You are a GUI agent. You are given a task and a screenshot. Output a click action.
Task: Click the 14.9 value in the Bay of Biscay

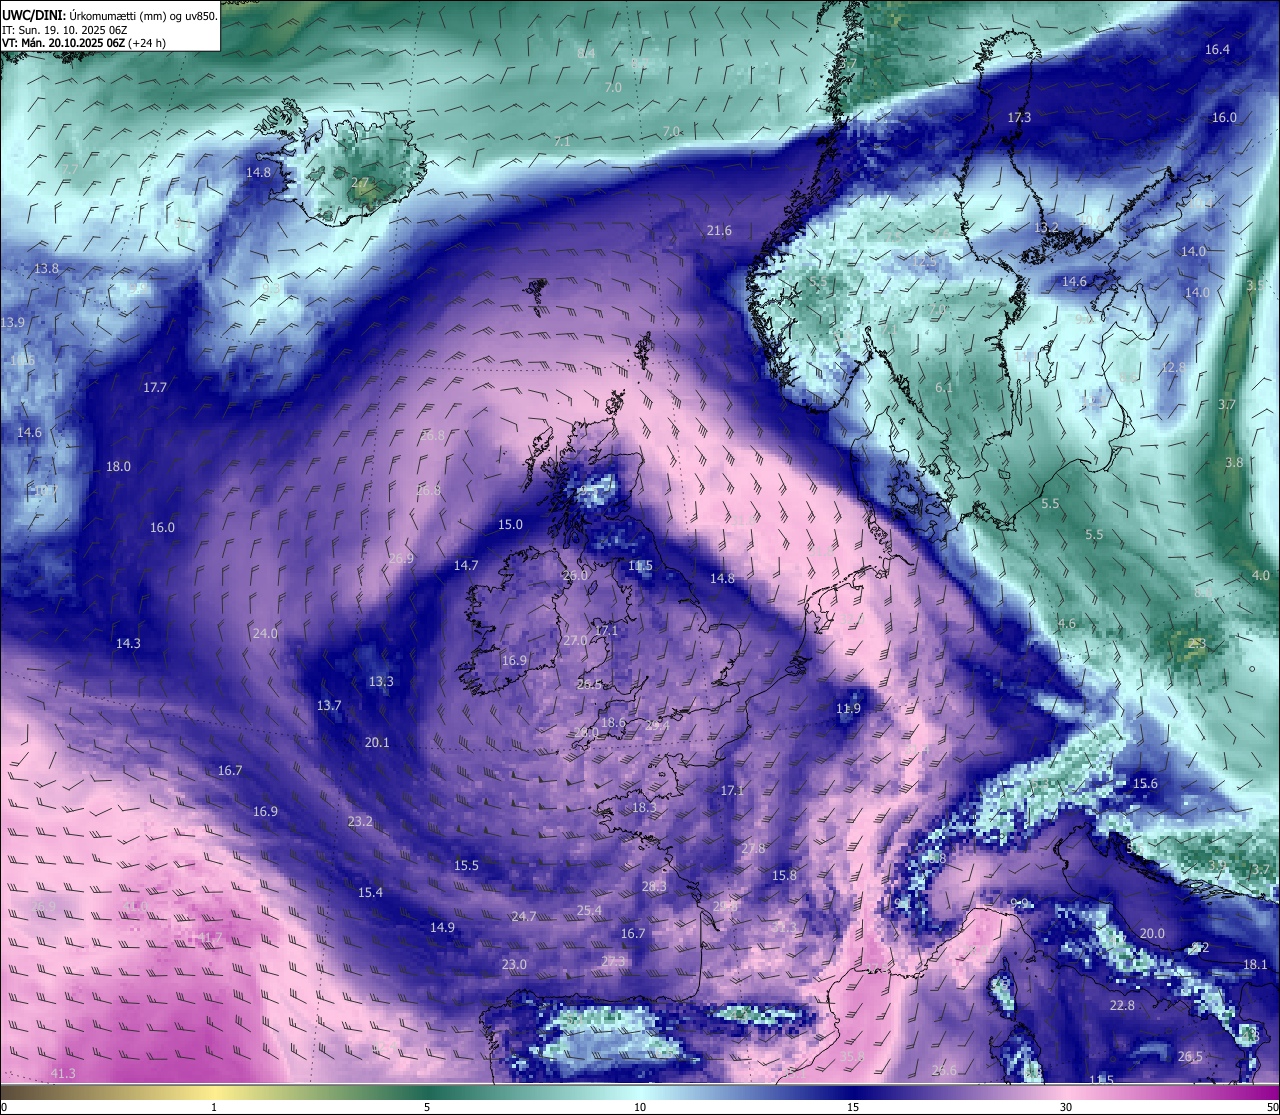[x=442, y=927]
